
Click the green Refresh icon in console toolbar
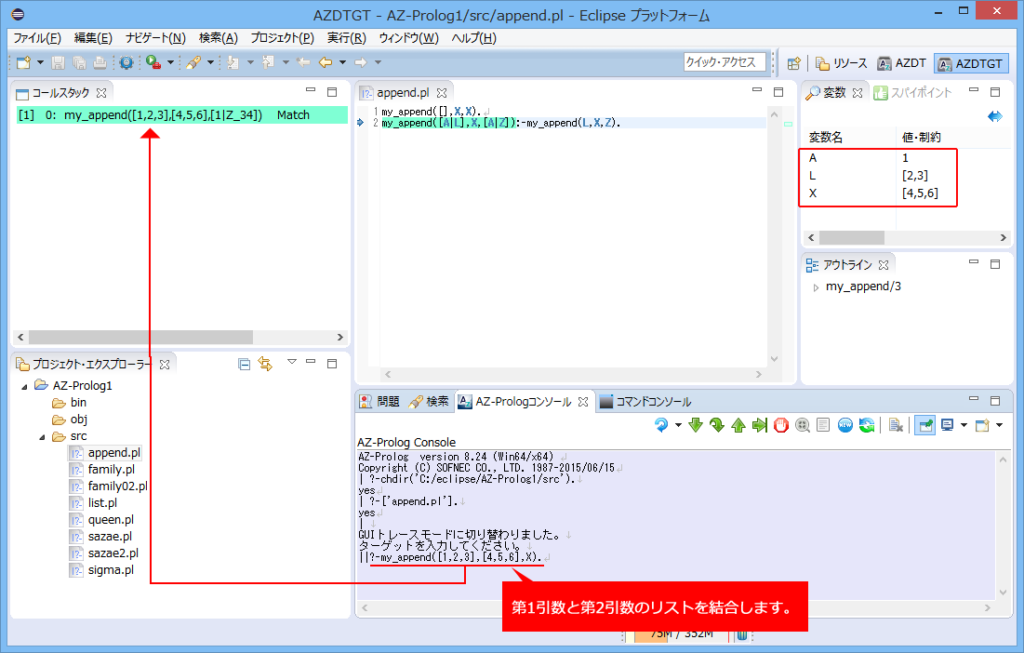coord(866,425)
